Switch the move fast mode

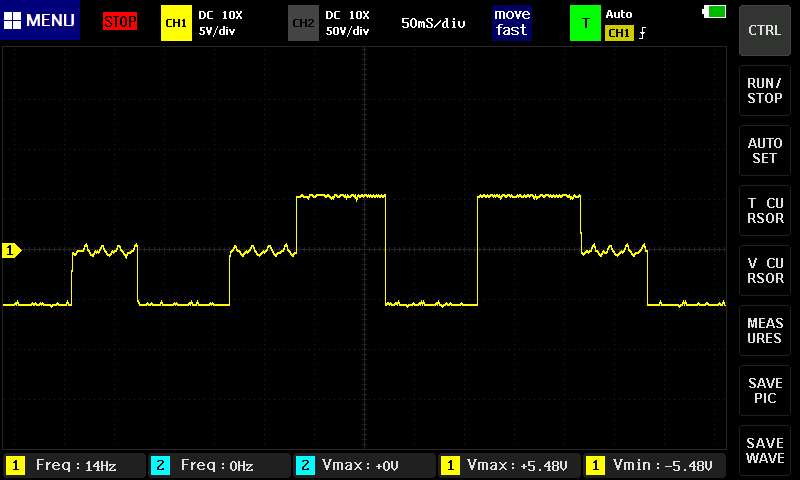pos(511,22)
